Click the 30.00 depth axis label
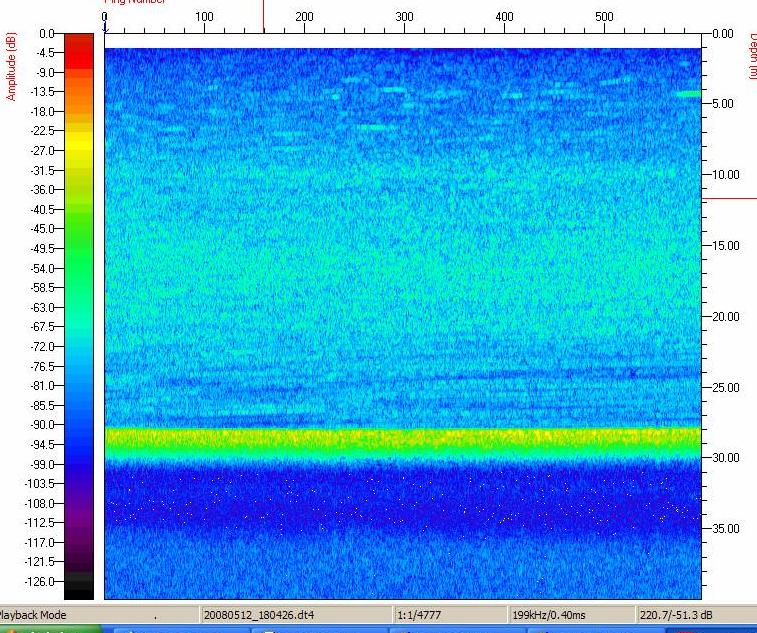757x633 pixels. (x=725, y=458)
